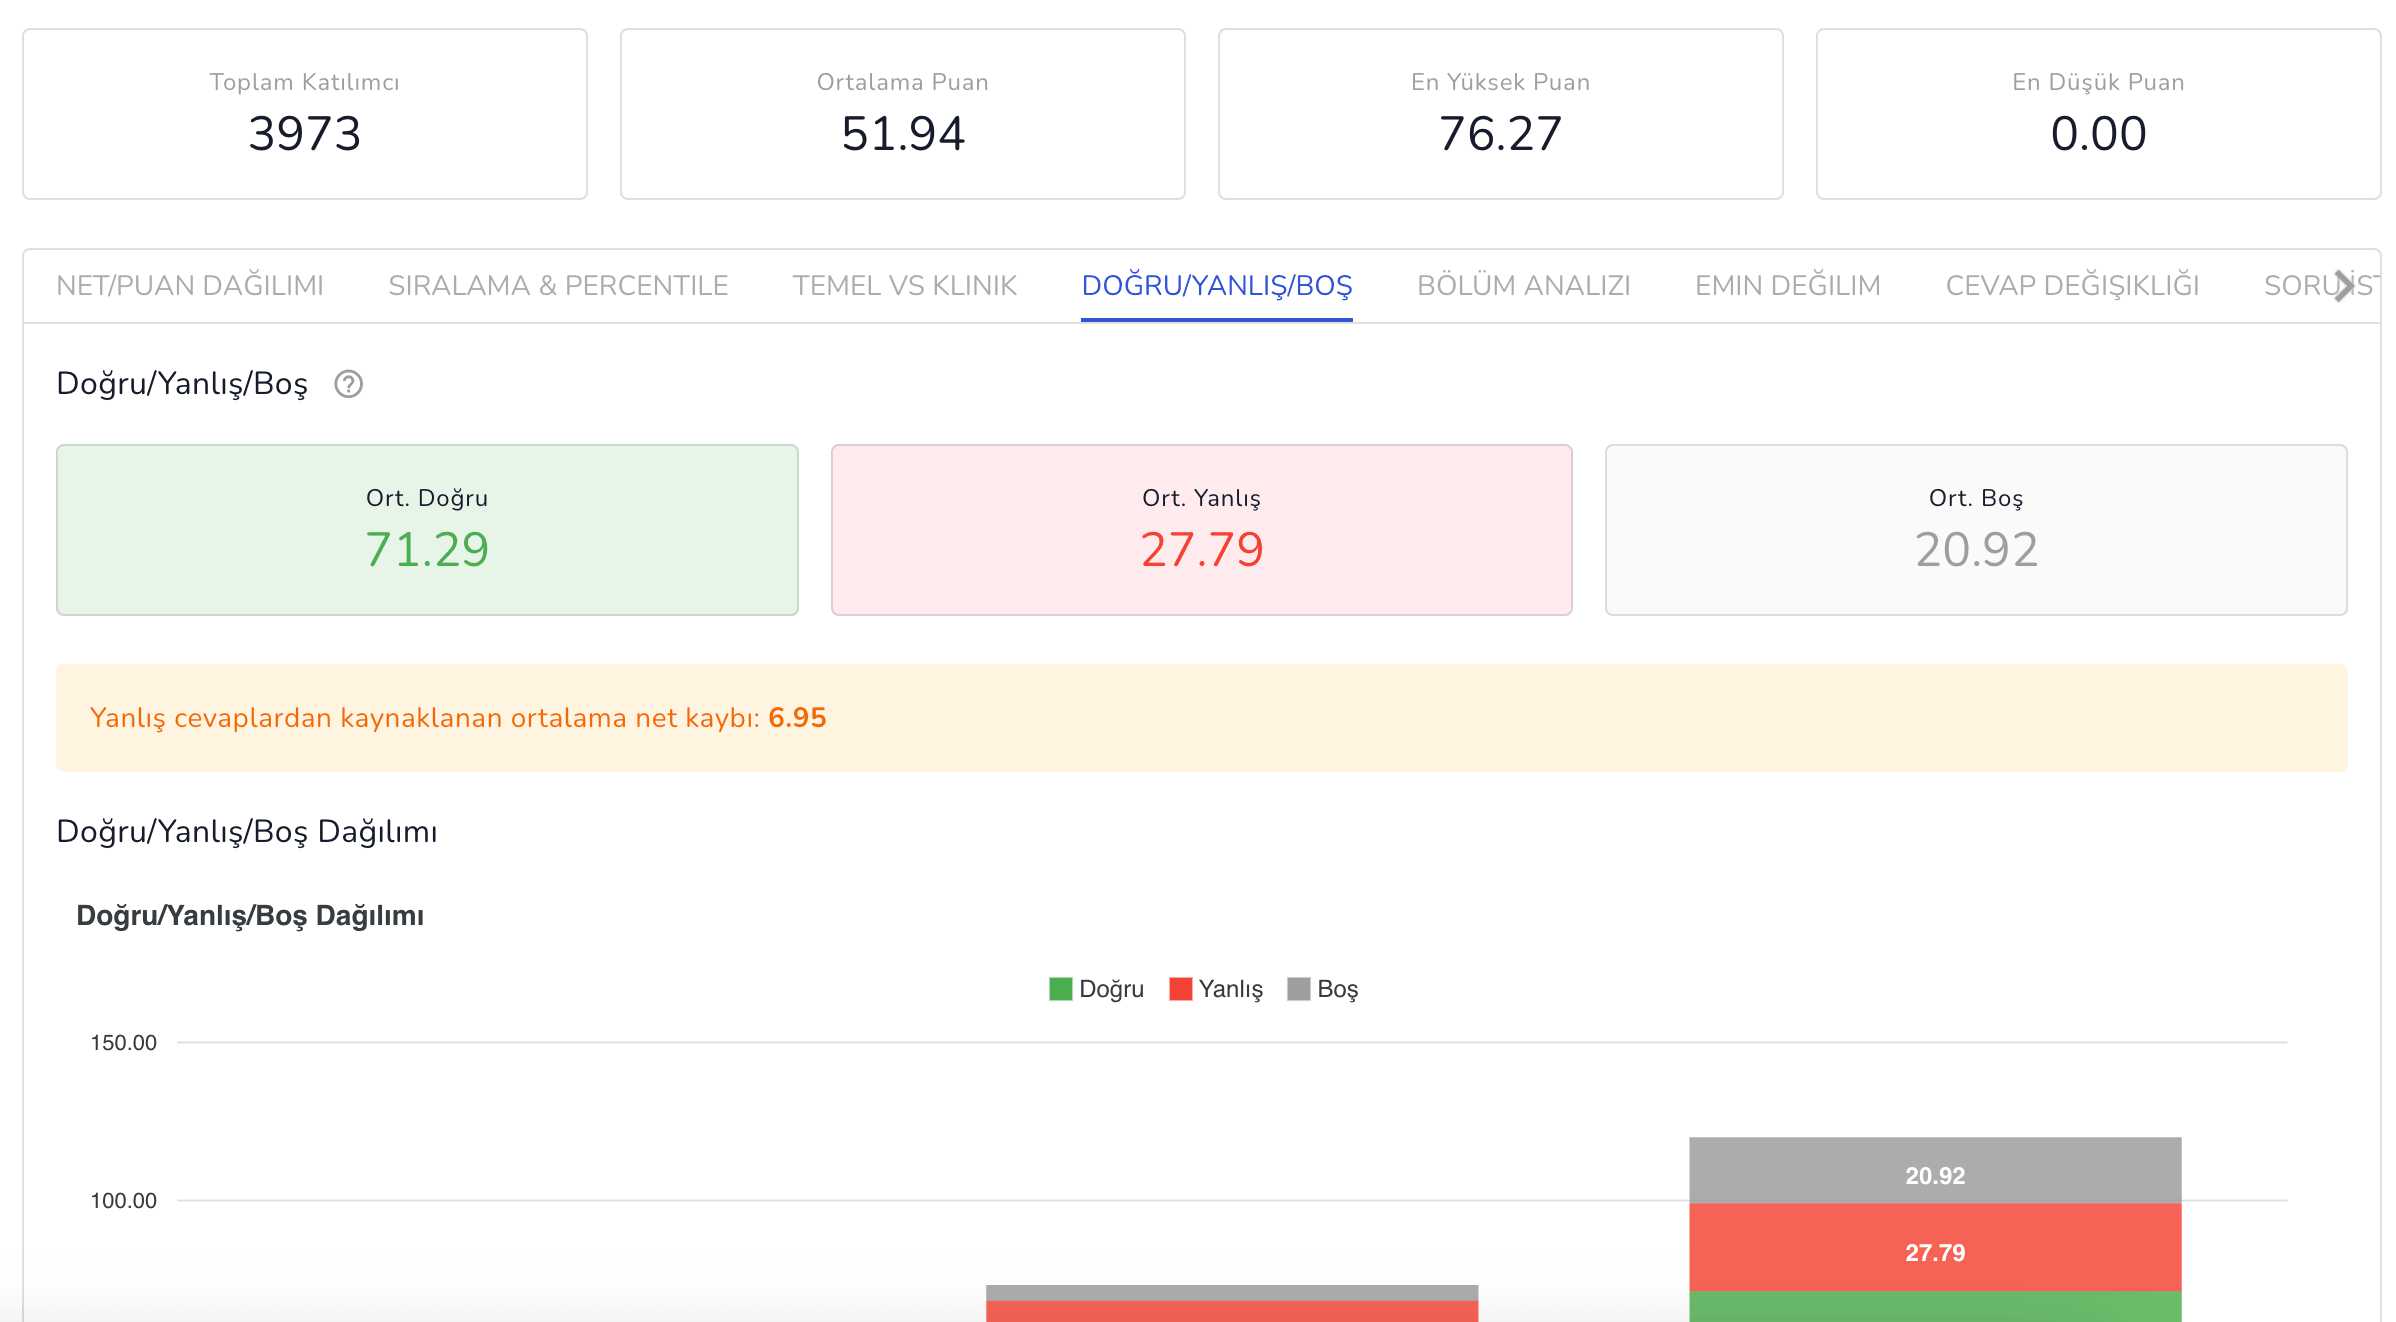
Task: Click the 150.00 y-axis label
Action: [124, 1043]
